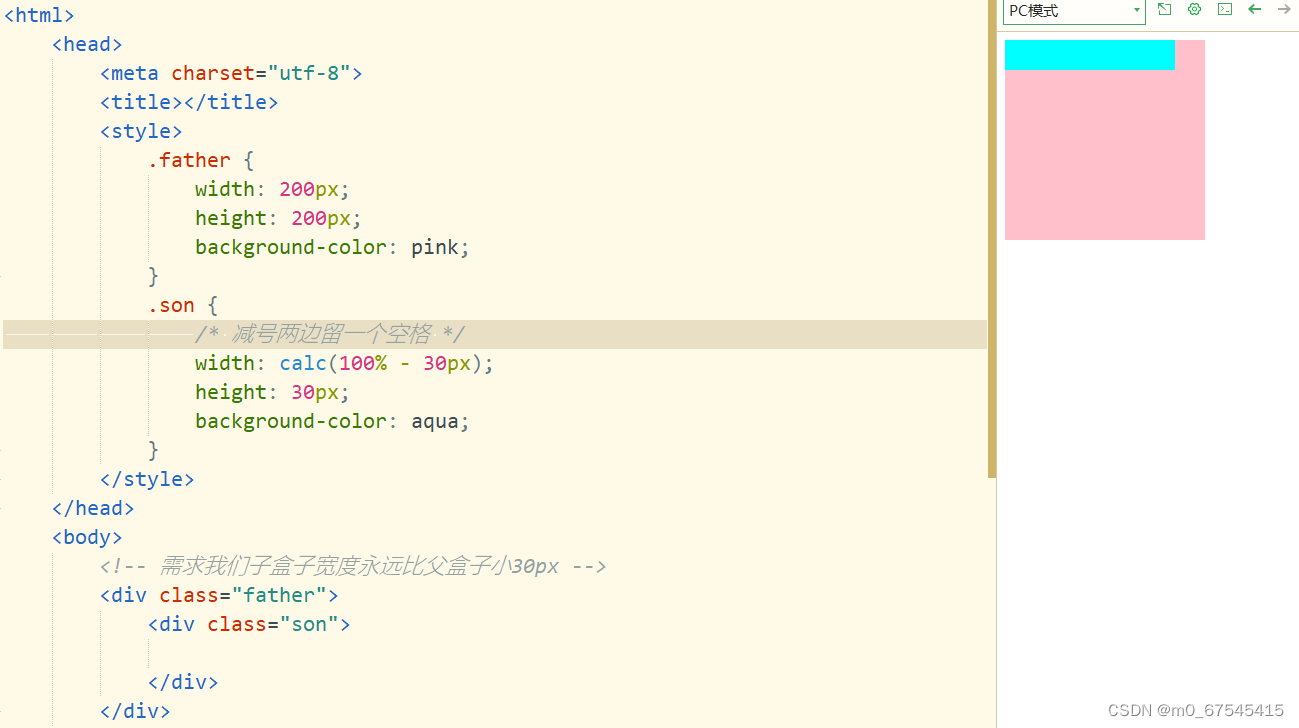Viewport: 1299px width, 728px height.
Task: Click the aqua son div in preview
Action: 1090,55
